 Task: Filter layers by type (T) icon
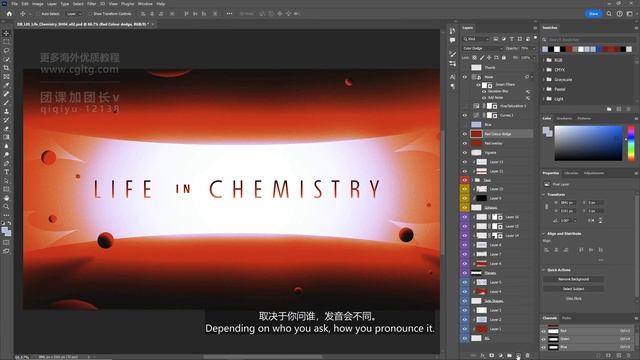click(x=511, y=39)
